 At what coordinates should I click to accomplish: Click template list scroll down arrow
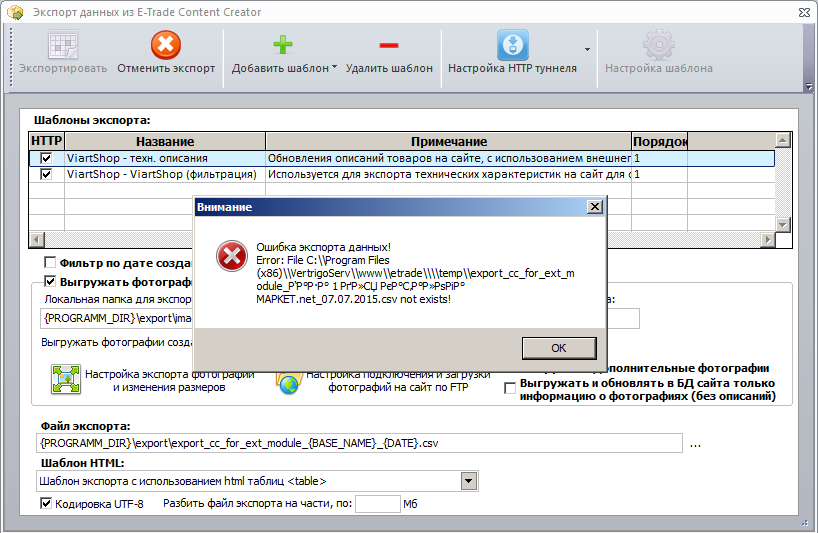(x=783, y=224)
